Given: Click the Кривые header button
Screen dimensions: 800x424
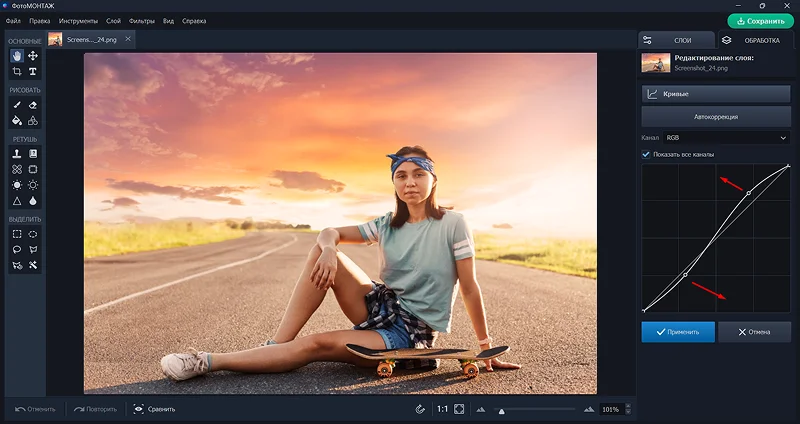Looking at the screenshot, I should [716, 94].
